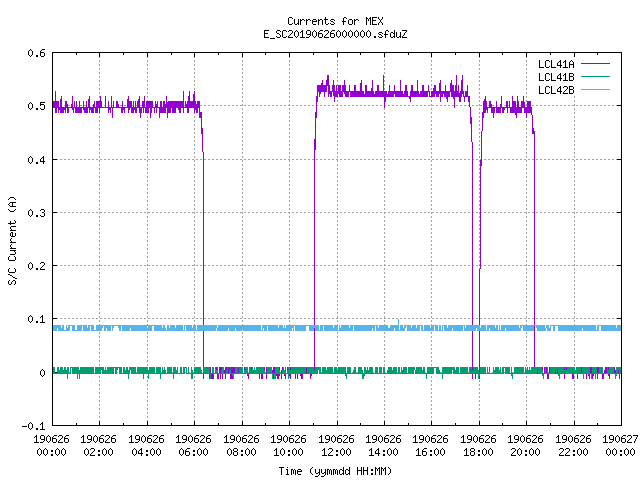Viewport: 640px width, 480px height.
Task: Click the blue LCL42B legend line sample
Action: (596, 89)
